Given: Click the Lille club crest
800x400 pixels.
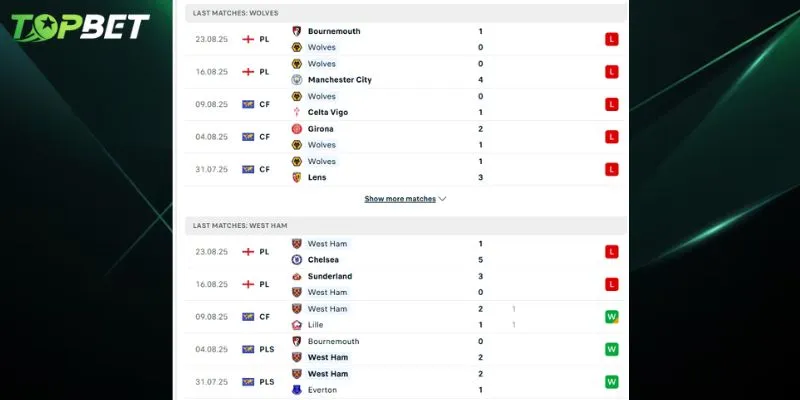Looking at the screenshot, I should click(297, 325).
